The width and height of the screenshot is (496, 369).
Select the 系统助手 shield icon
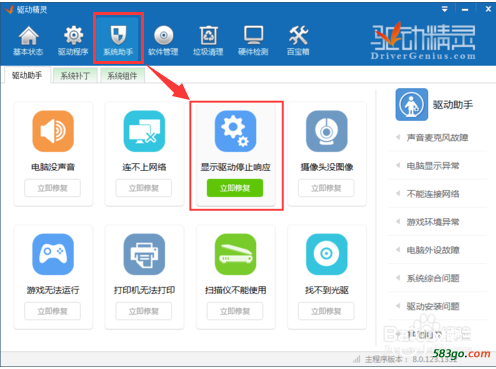pos(118,35)
